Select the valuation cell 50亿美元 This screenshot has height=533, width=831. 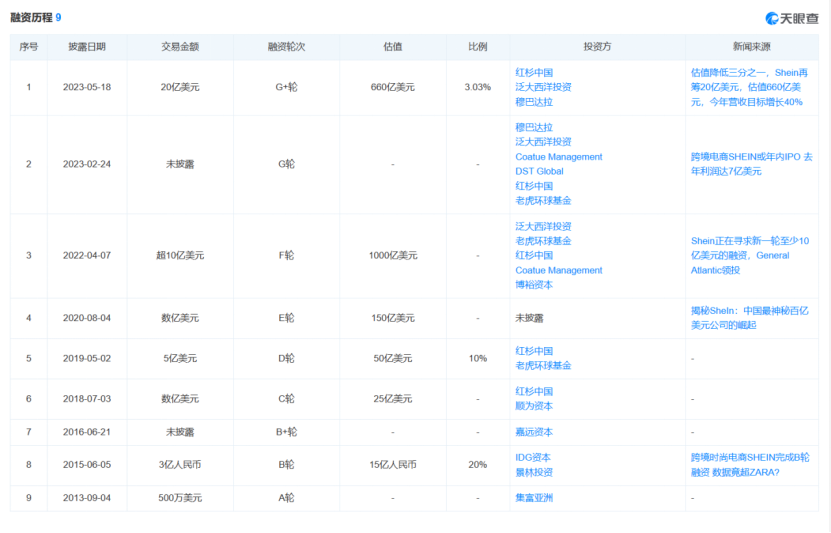[393, 358]
